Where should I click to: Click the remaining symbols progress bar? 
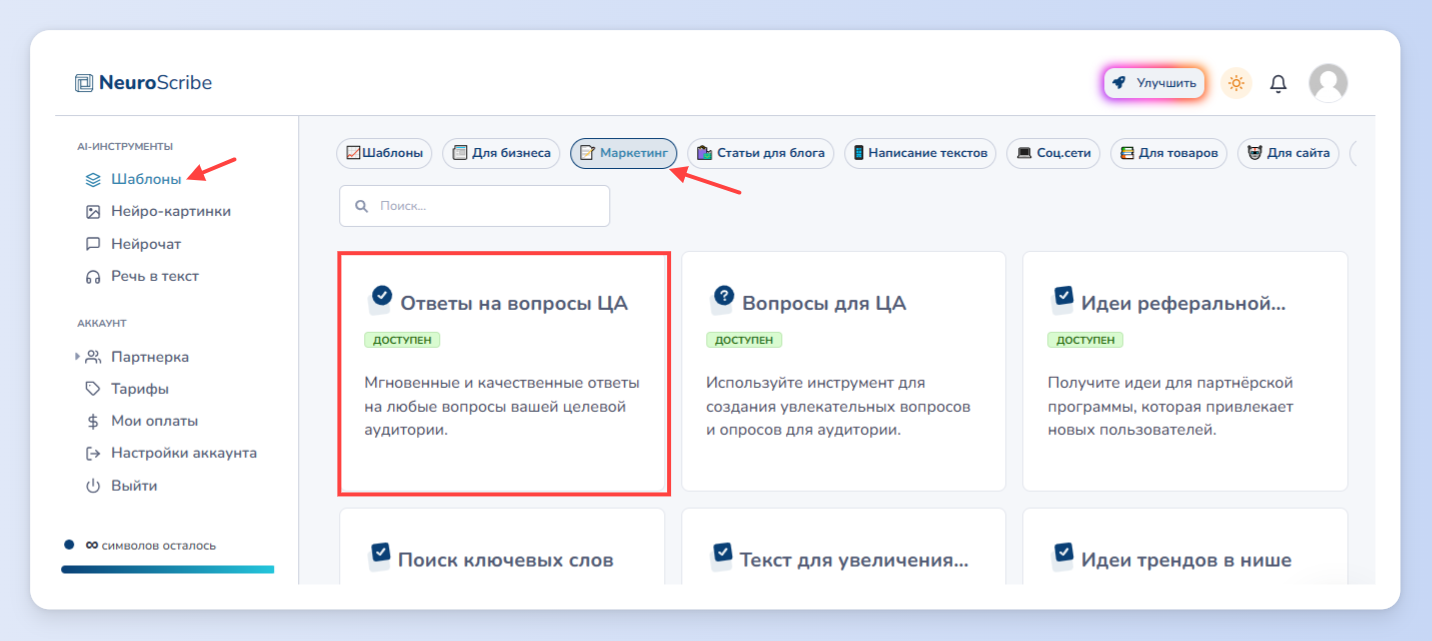click(x=167, y=569)
